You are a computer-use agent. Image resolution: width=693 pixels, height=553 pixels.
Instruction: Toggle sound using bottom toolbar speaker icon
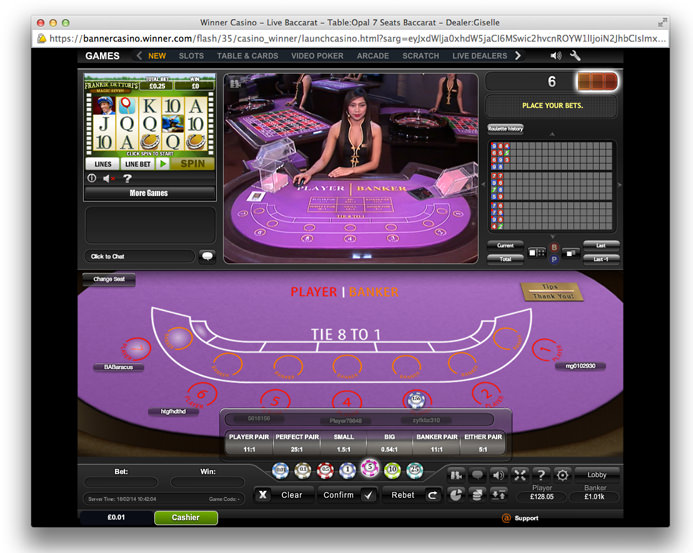[x=498, y=475]
